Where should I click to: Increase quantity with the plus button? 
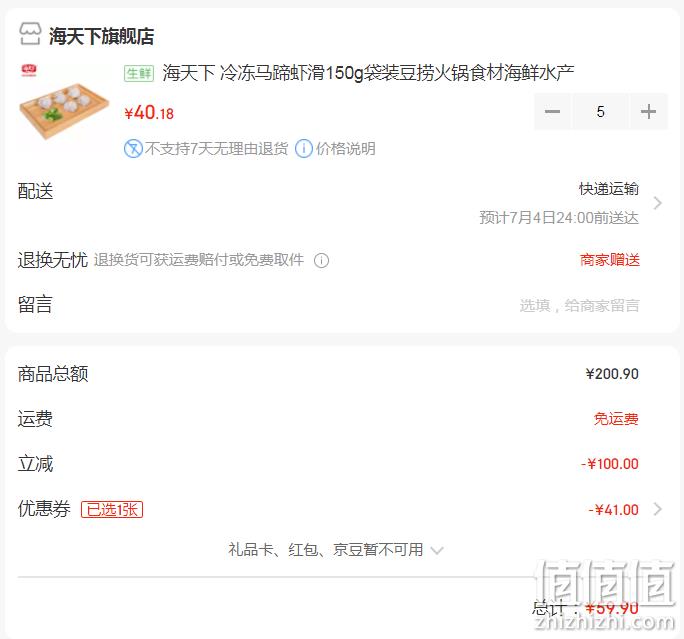coord(648,112)
